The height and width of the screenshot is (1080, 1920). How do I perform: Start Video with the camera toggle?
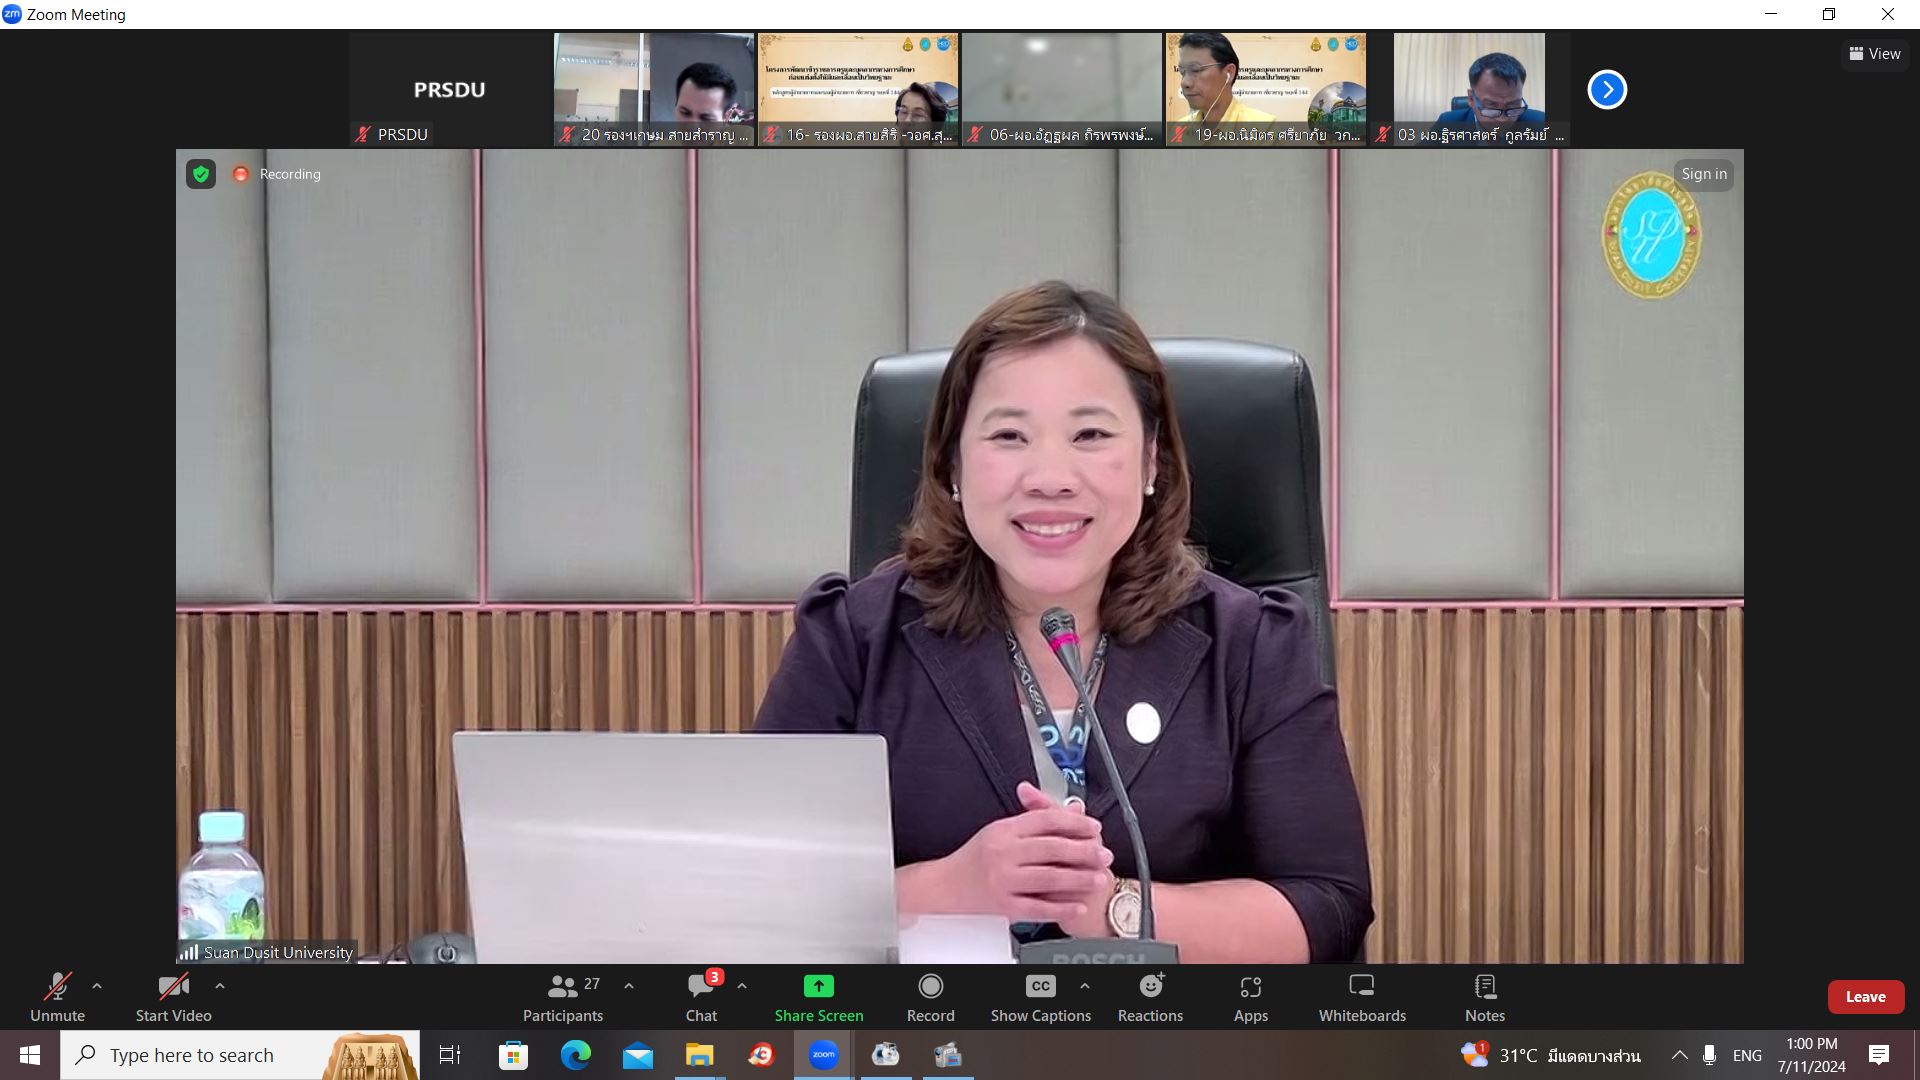tap(173, 997)
